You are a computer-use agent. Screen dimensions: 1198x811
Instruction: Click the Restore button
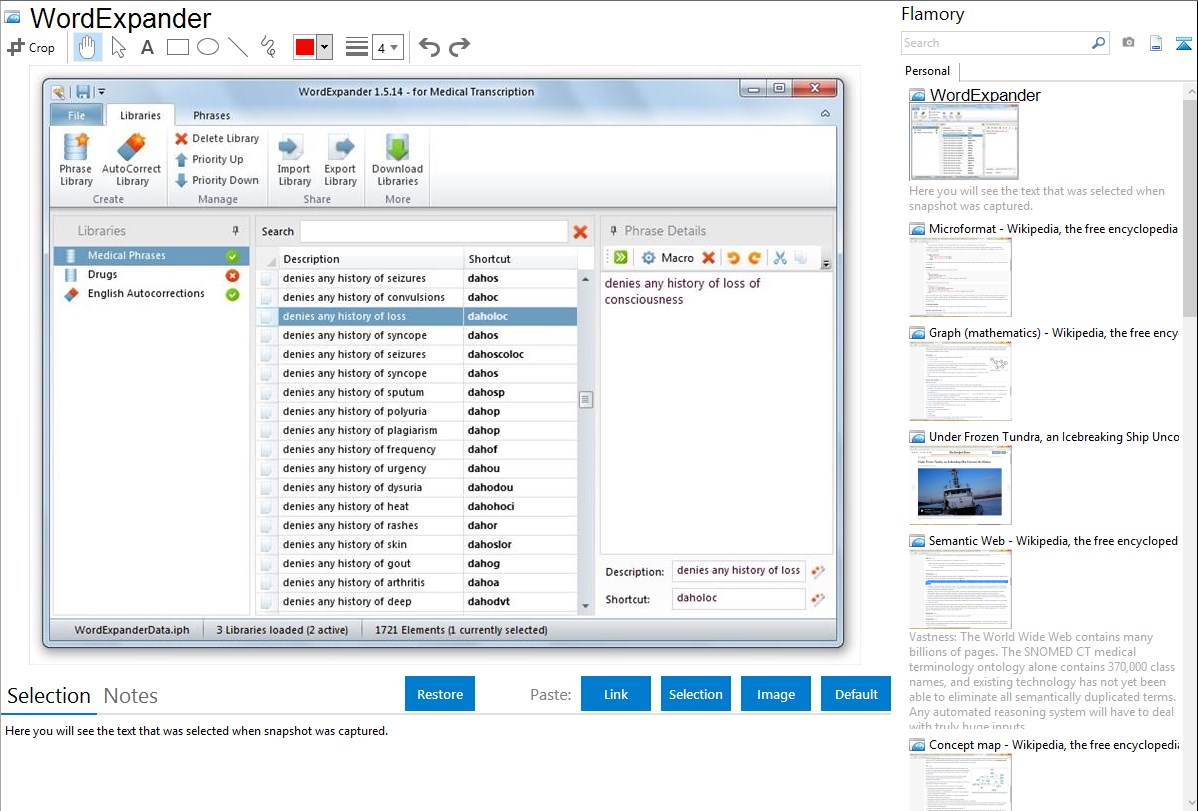[440, 694]
